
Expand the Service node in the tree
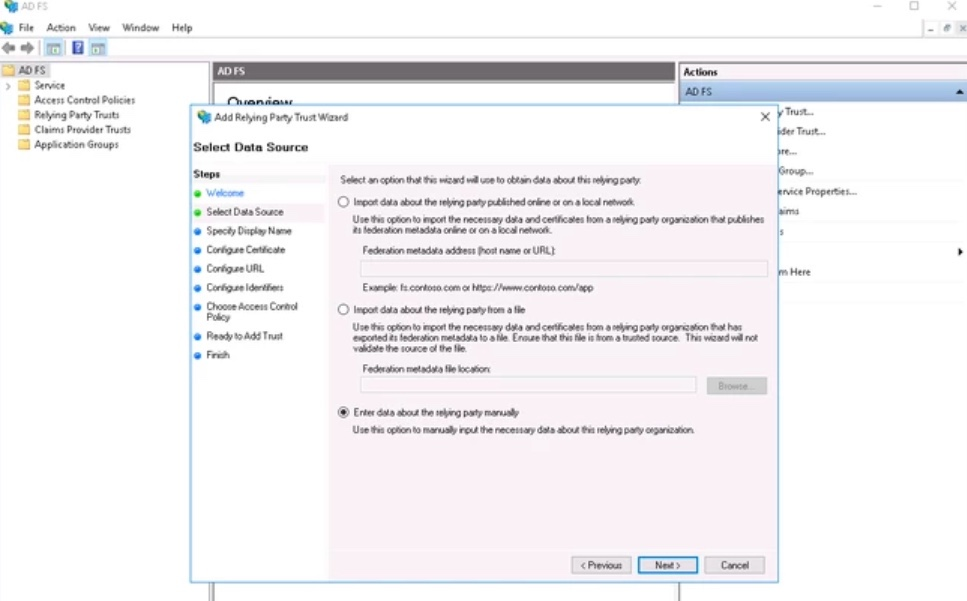(x=8, y=86)
